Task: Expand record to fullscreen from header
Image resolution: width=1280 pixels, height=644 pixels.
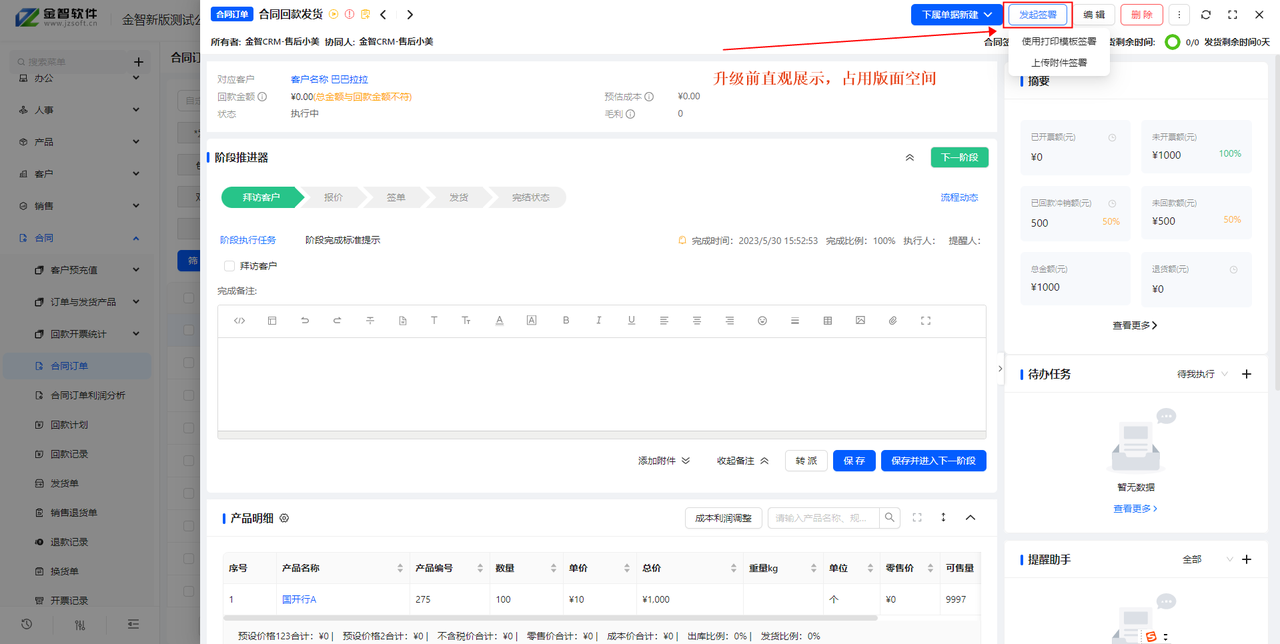Action: pos(1233,15)
